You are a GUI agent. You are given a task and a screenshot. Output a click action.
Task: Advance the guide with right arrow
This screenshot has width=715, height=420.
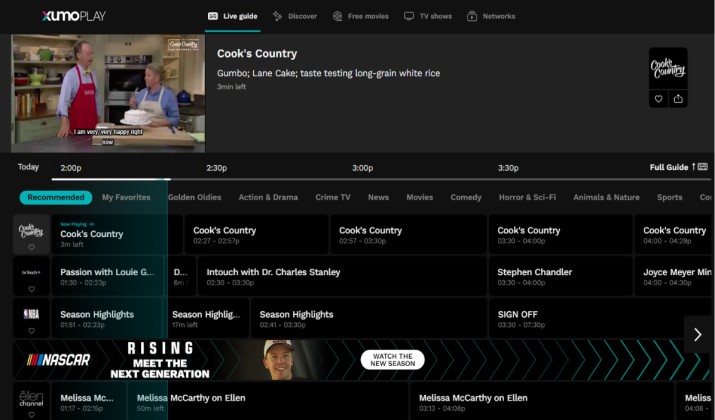tap(698, 334)
